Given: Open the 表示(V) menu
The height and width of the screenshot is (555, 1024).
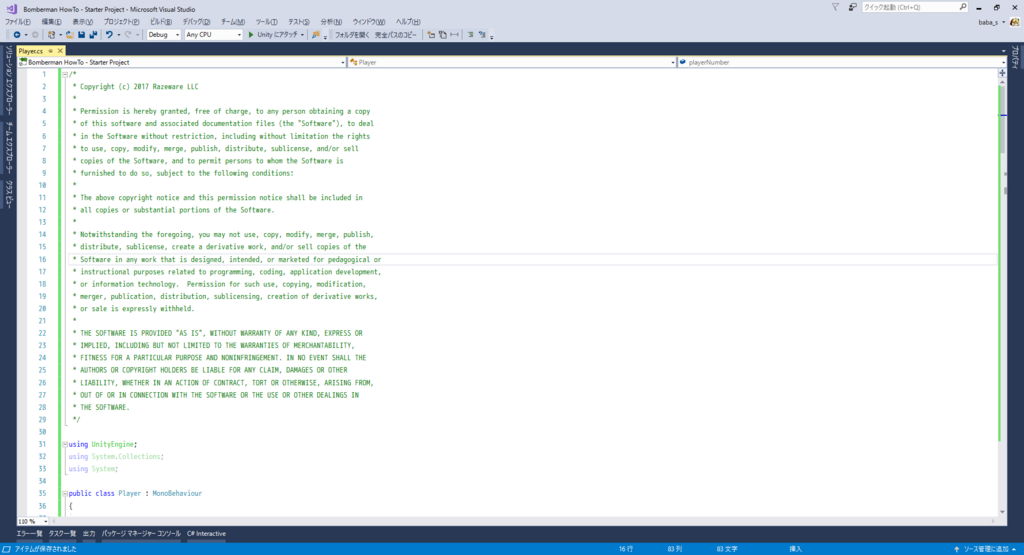Looking at the screenshot, I should [x=82, y=22].
